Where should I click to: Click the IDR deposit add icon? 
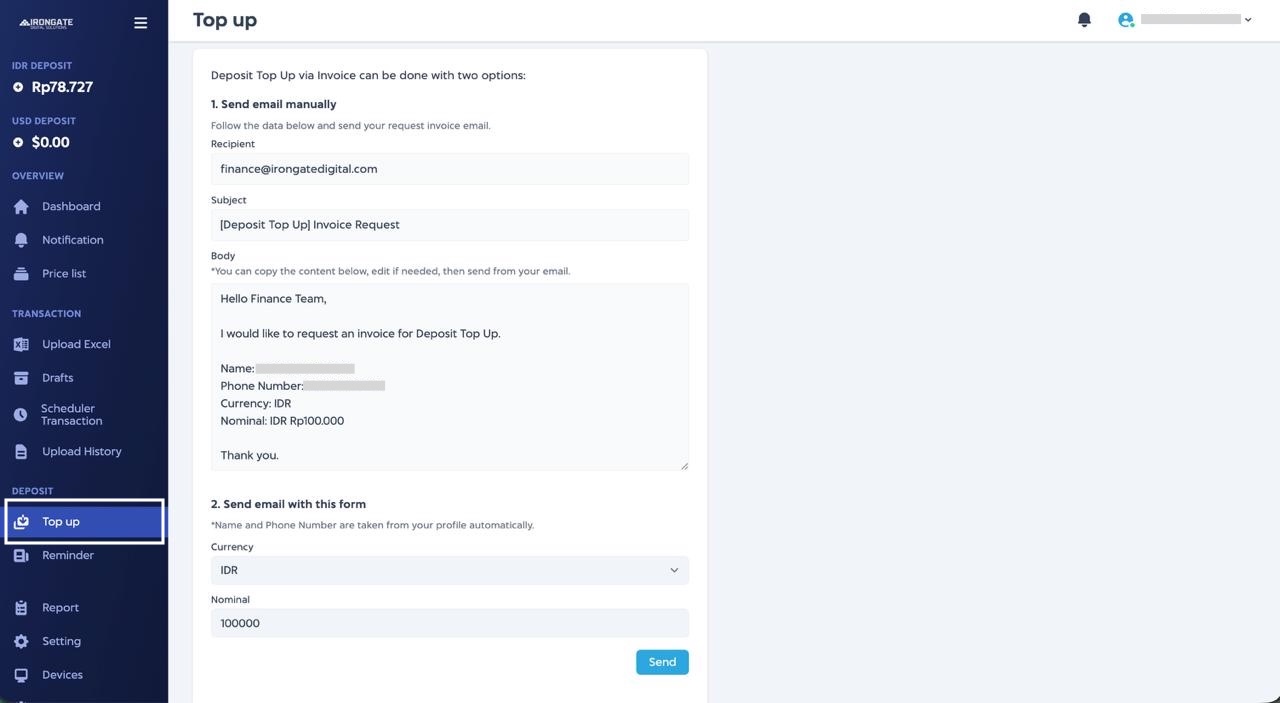(x=18, y=88)
